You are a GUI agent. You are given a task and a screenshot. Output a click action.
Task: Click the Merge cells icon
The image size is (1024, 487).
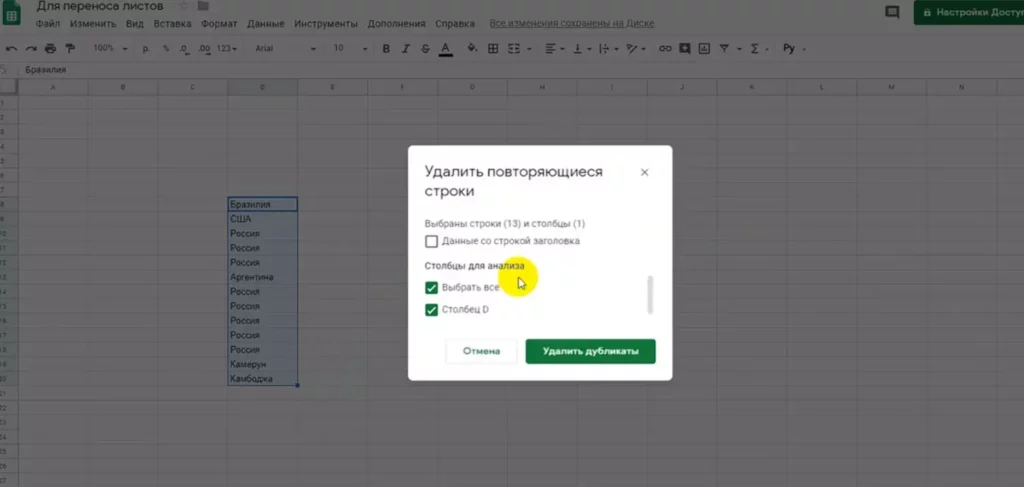point(514,49)
